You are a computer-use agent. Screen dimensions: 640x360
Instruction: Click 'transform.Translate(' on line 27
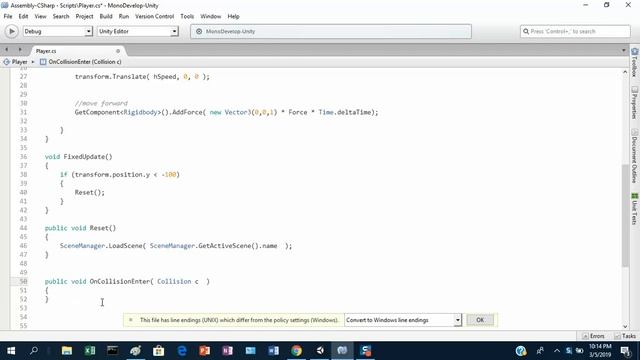[x=112, y=77]
